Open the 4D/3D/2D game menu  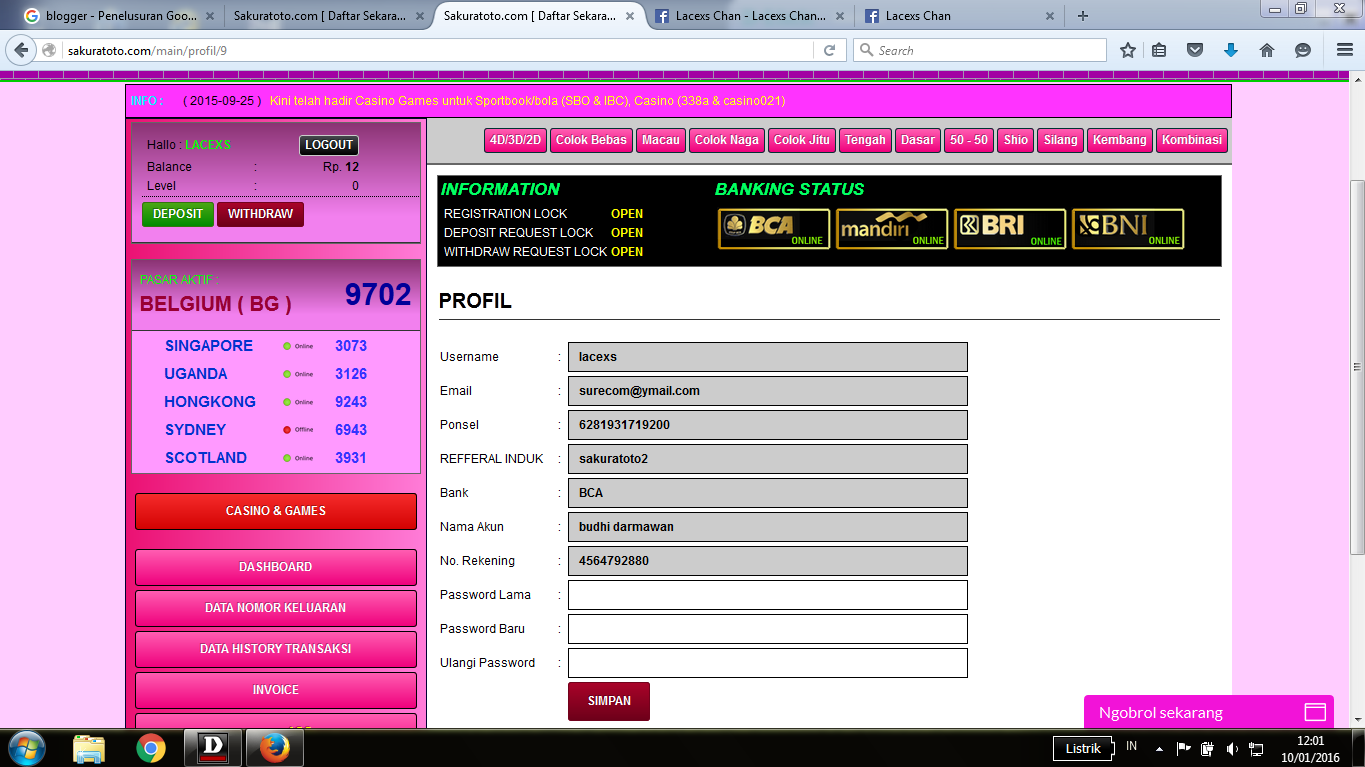pyautogui.click(x=515, y=140)
